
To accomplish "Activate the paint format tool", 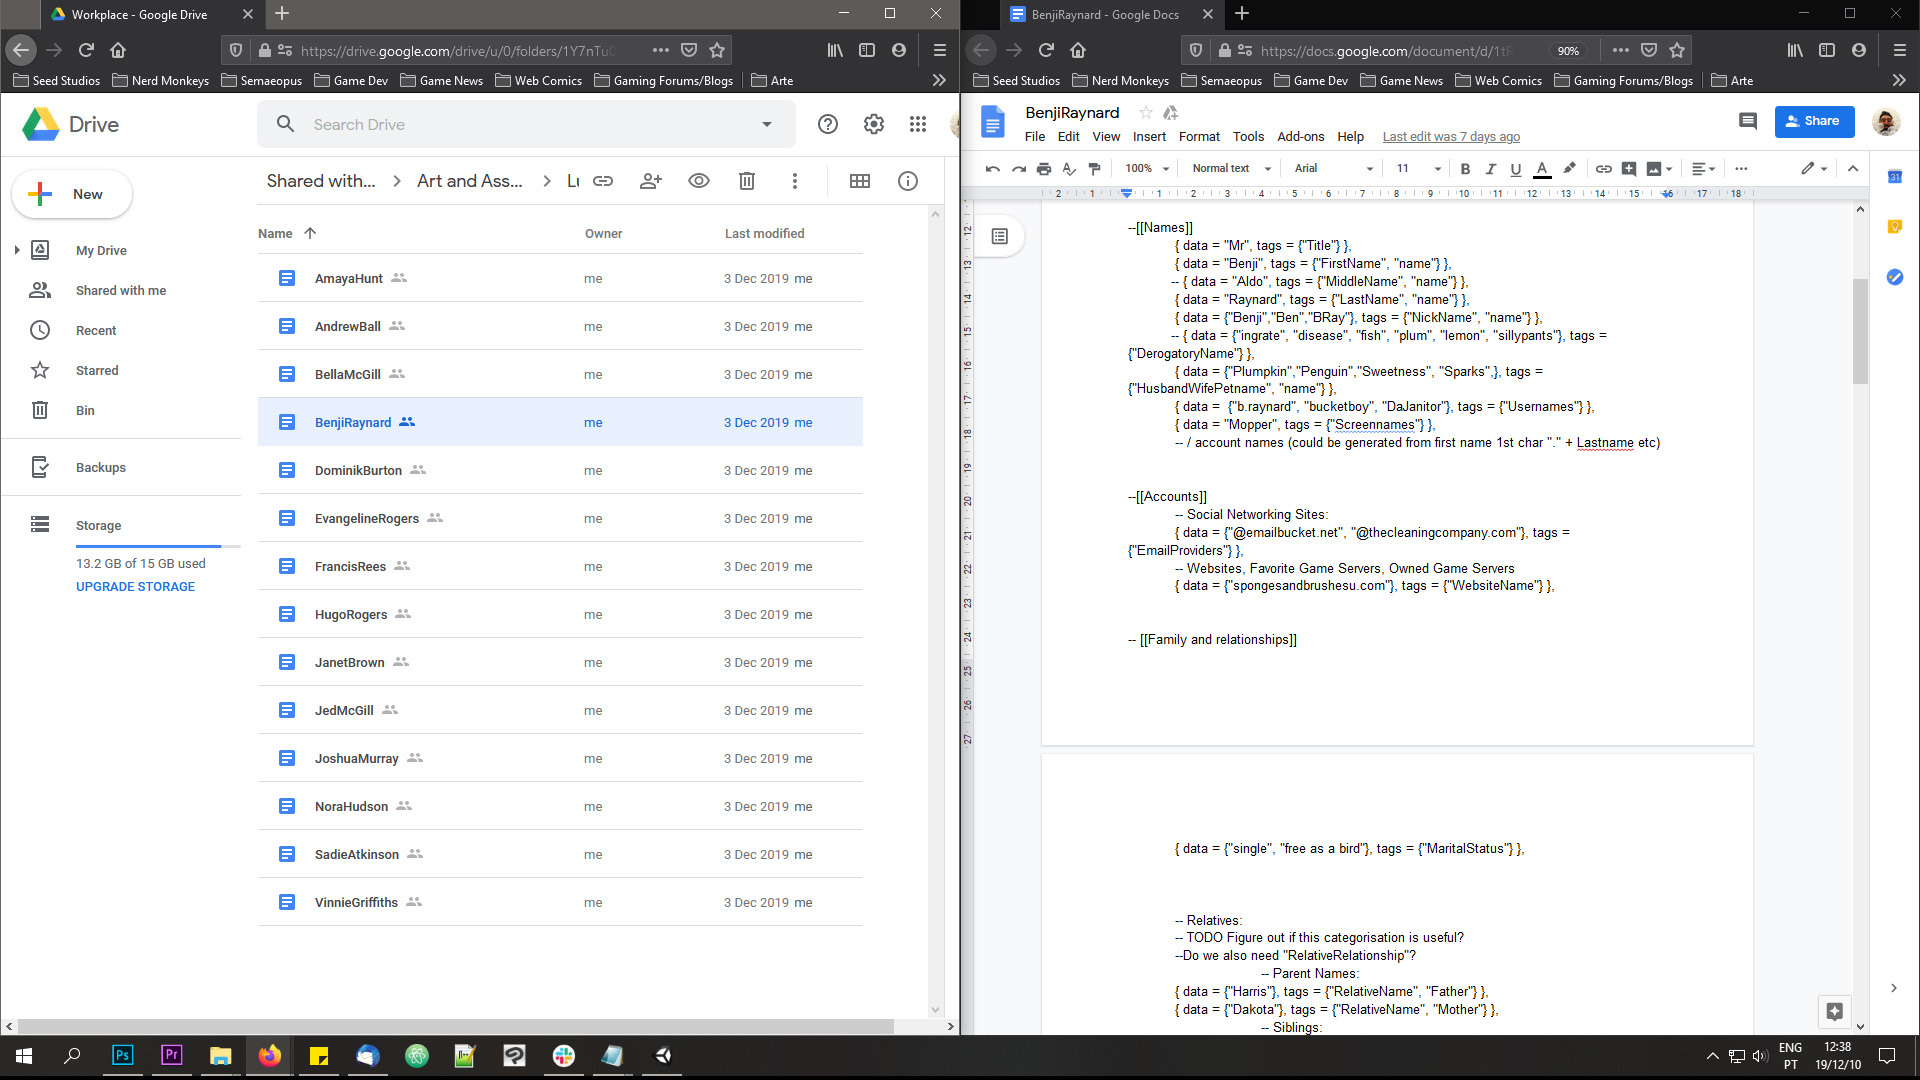I will point(1094,169).
